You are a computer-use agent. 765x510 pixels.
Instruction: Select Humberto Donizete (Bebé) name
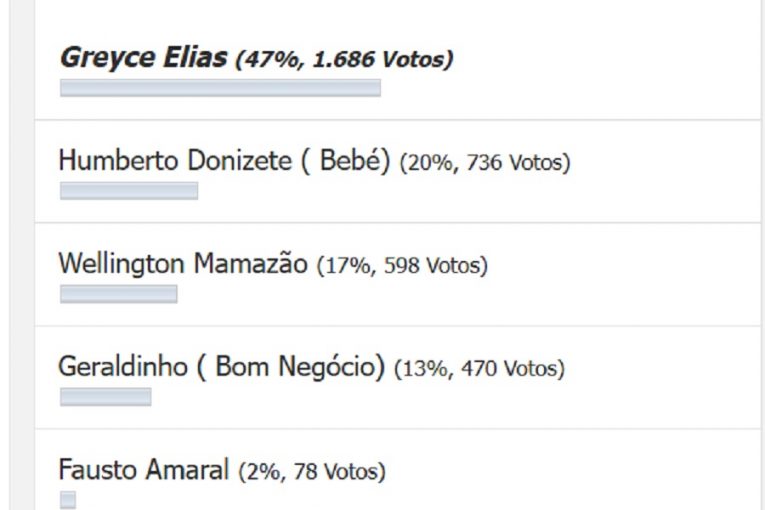click(223, 161)
